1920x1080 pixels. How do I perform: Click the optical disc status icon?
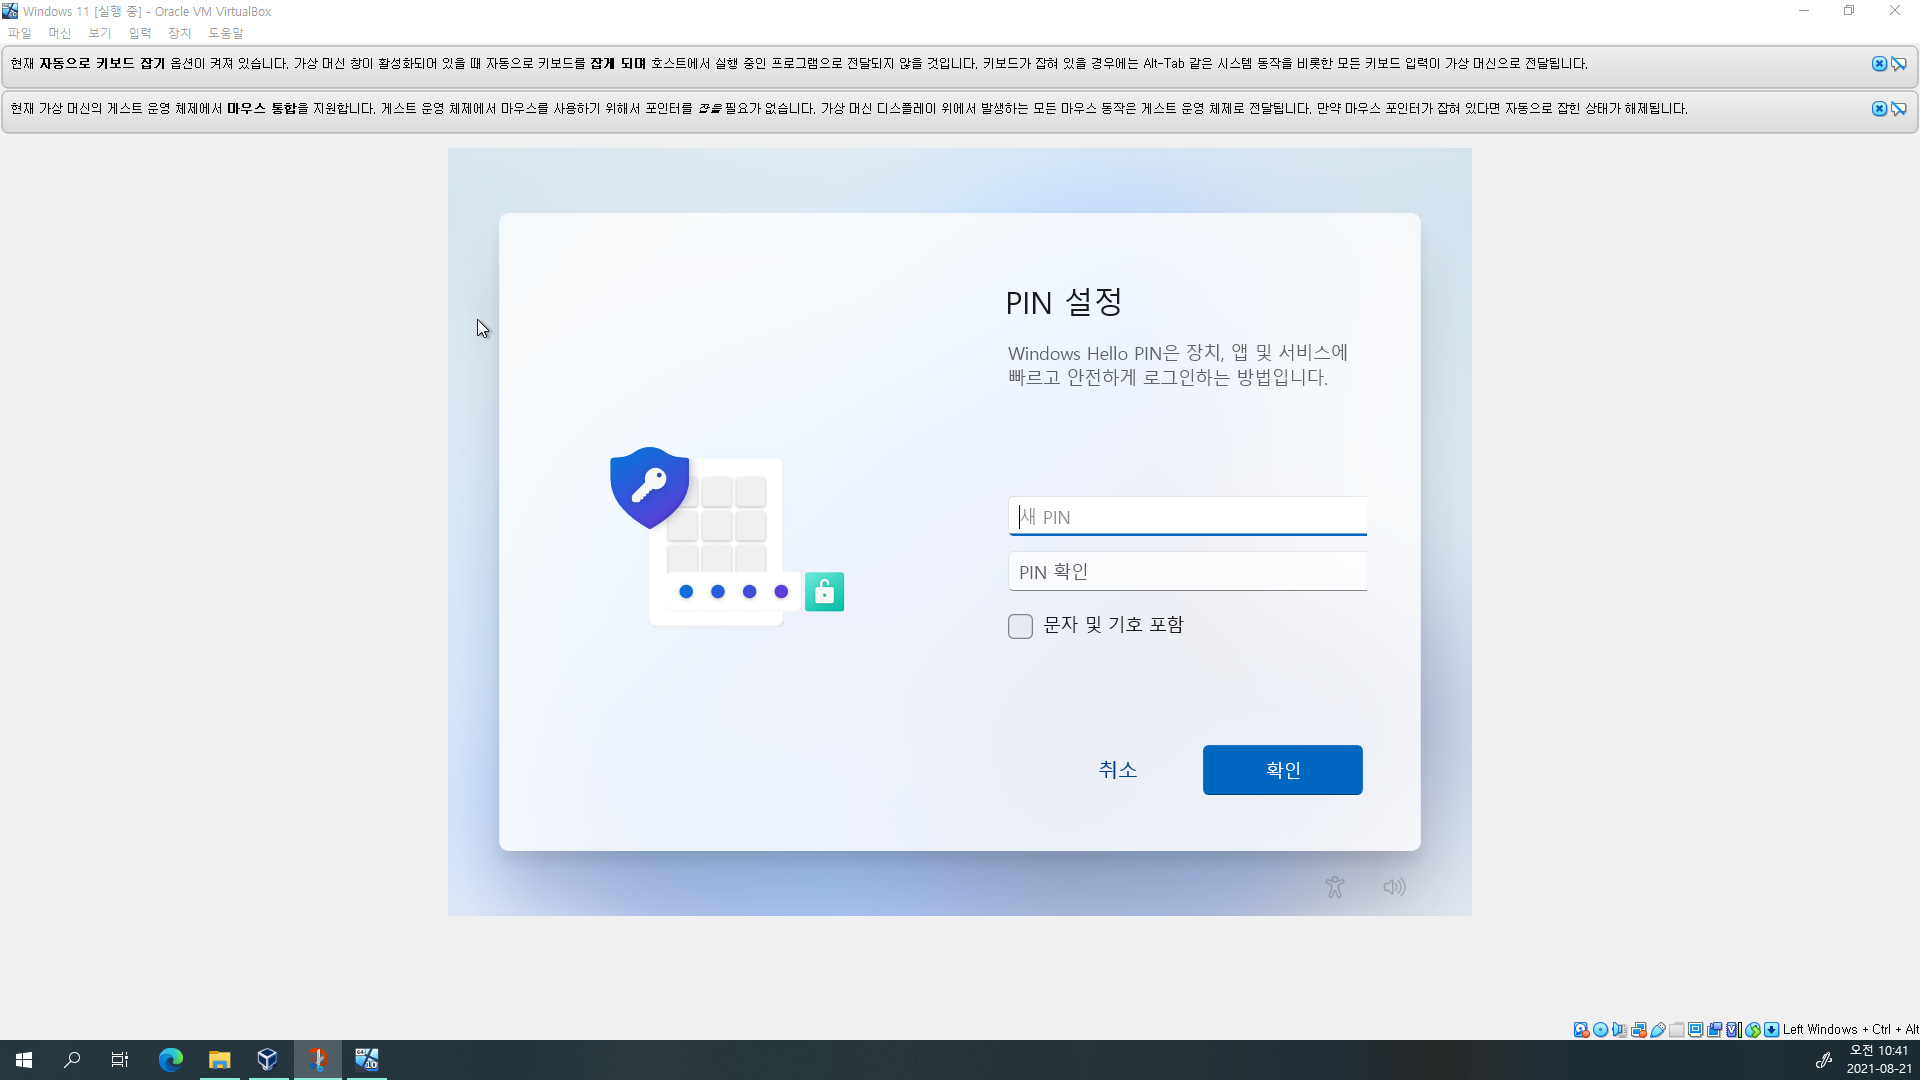[x=1600, y=1030]
